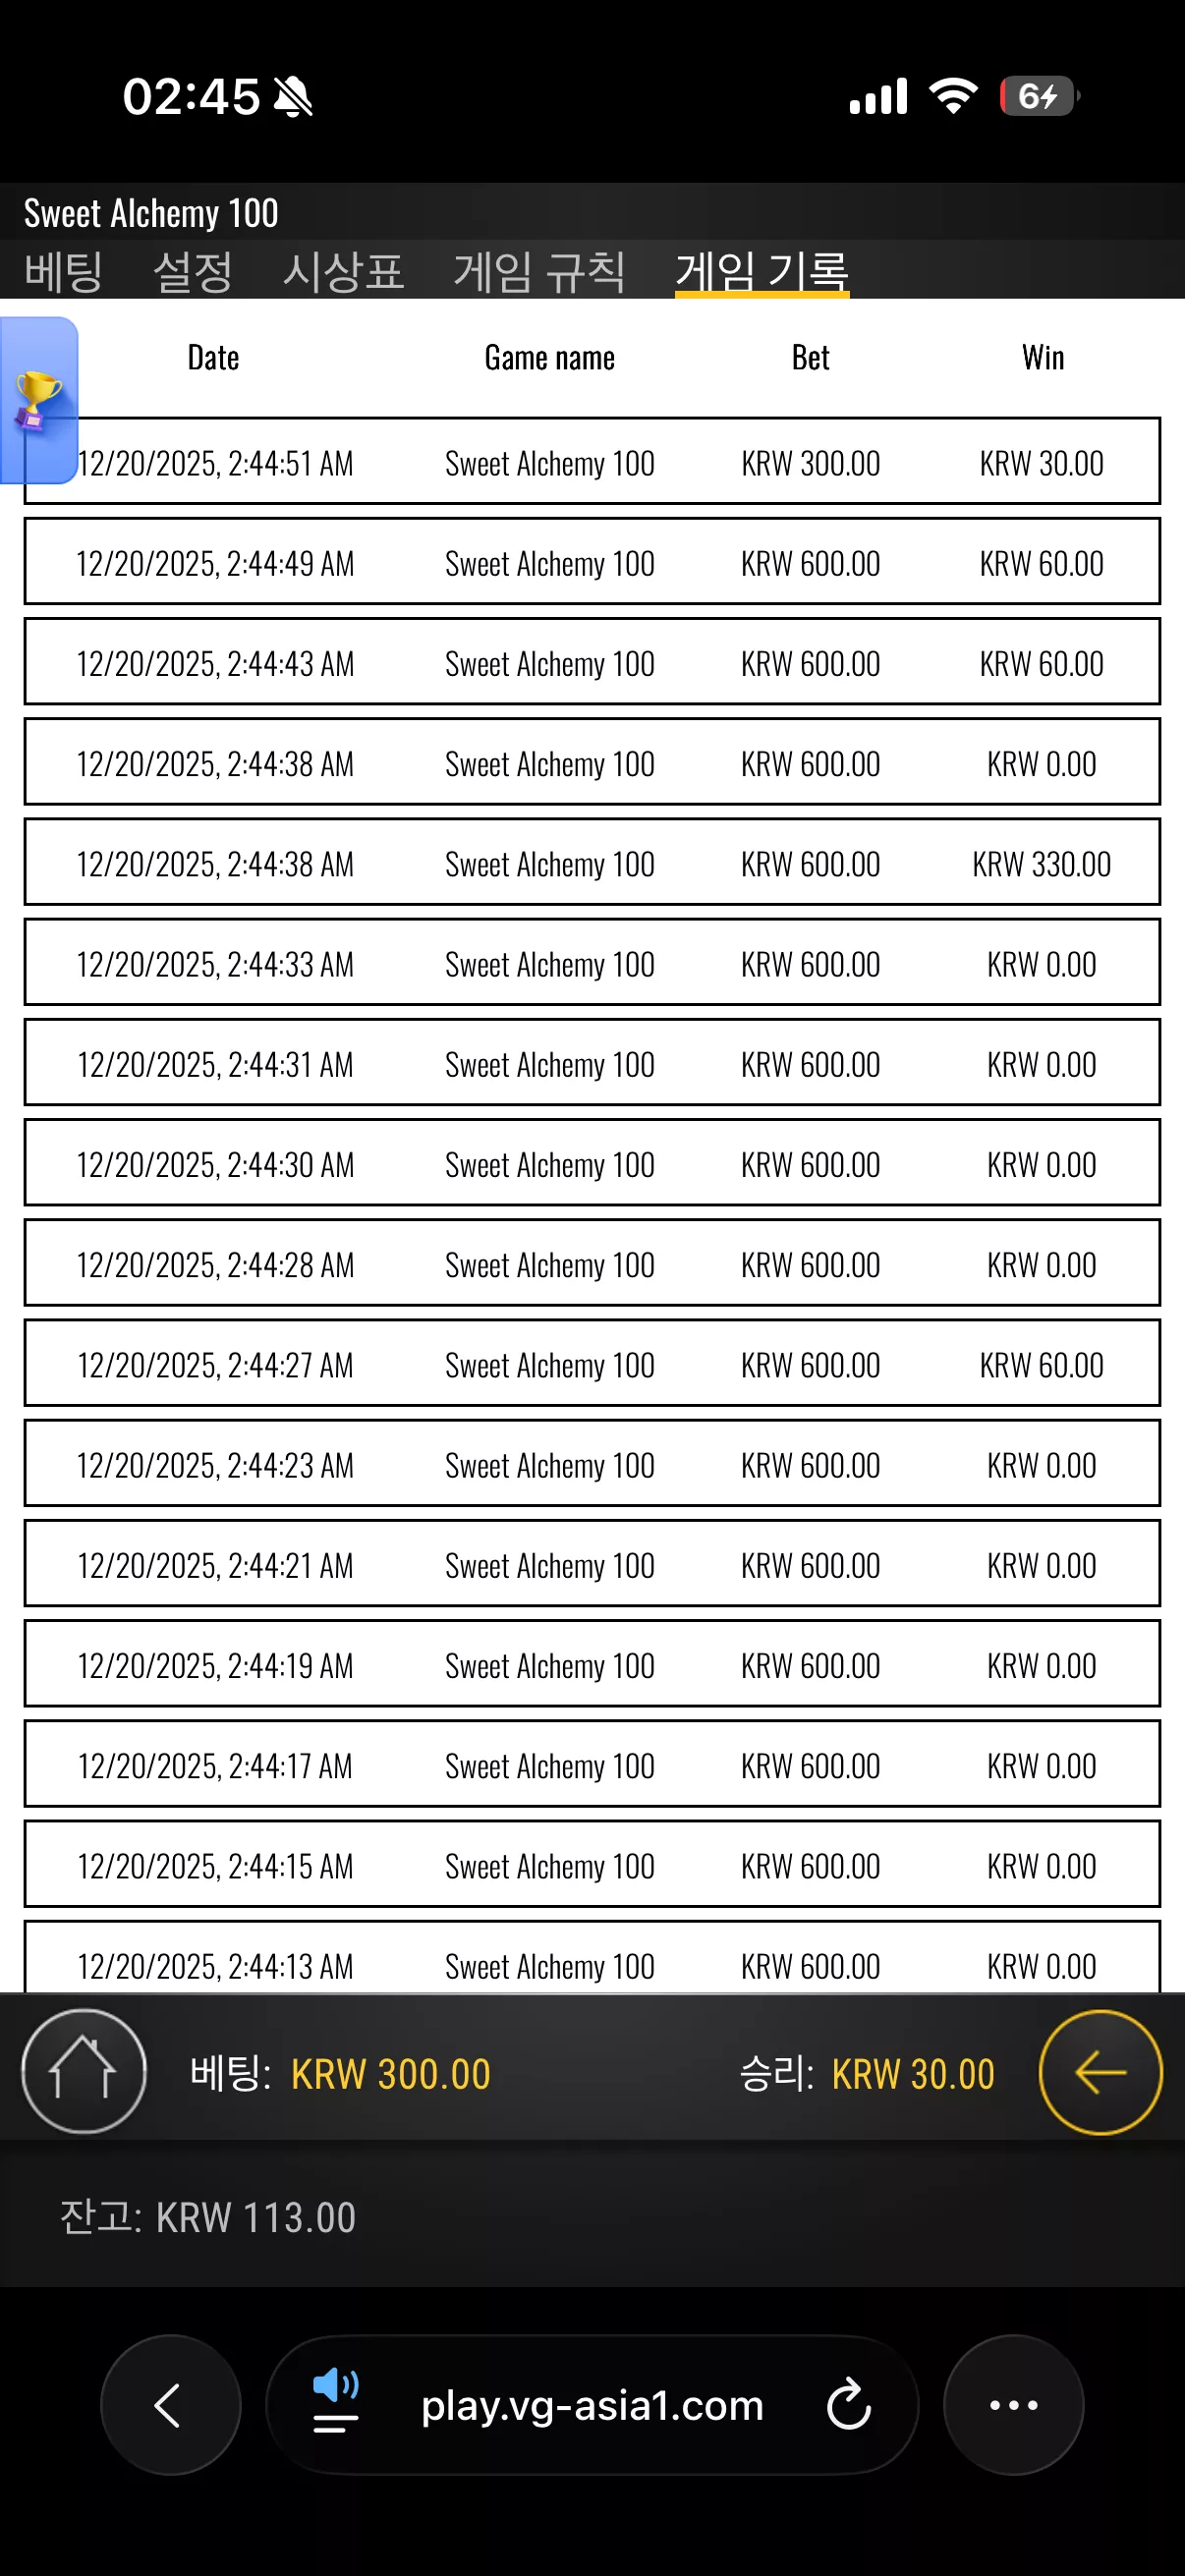
Task: Reload the page with refresh icon
Action: click(x=849, y=2404)
